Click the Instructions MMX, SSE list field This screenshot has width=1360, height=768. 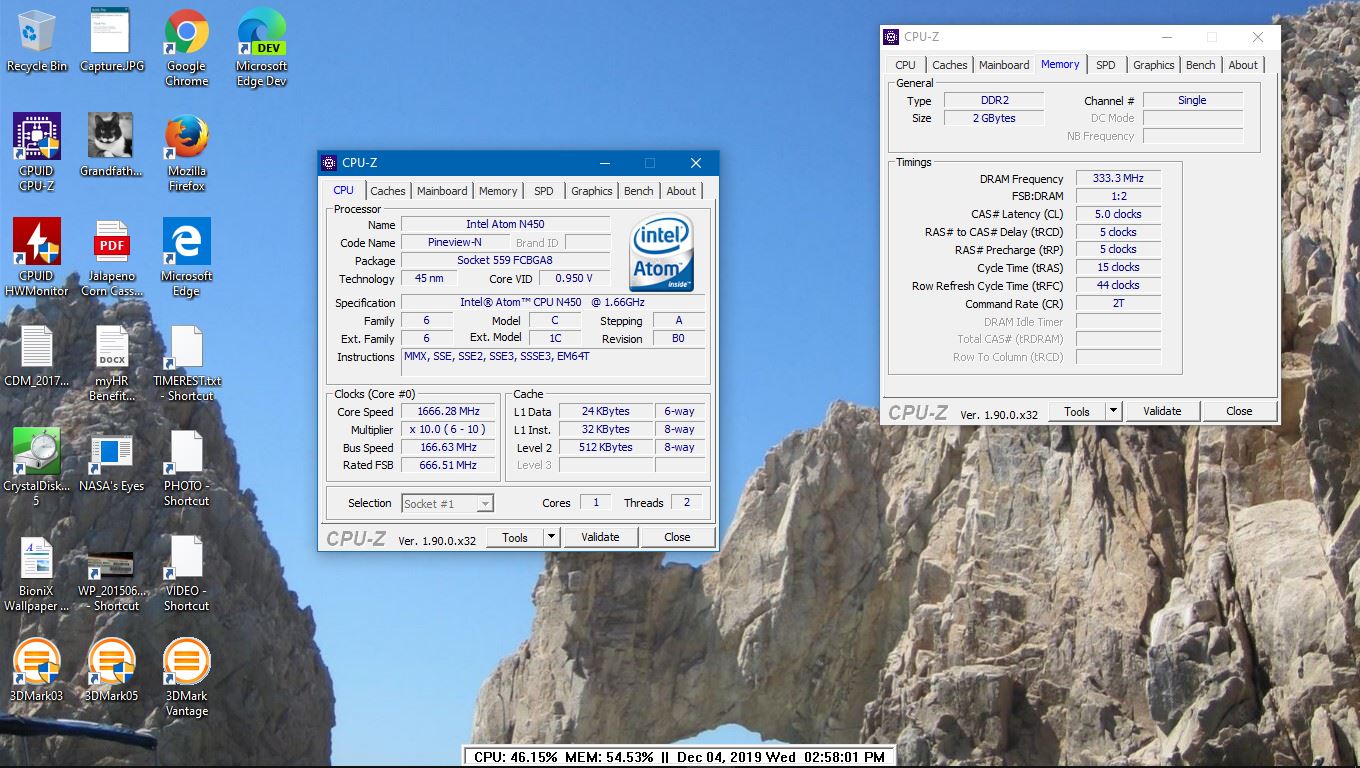click(553, 362)
